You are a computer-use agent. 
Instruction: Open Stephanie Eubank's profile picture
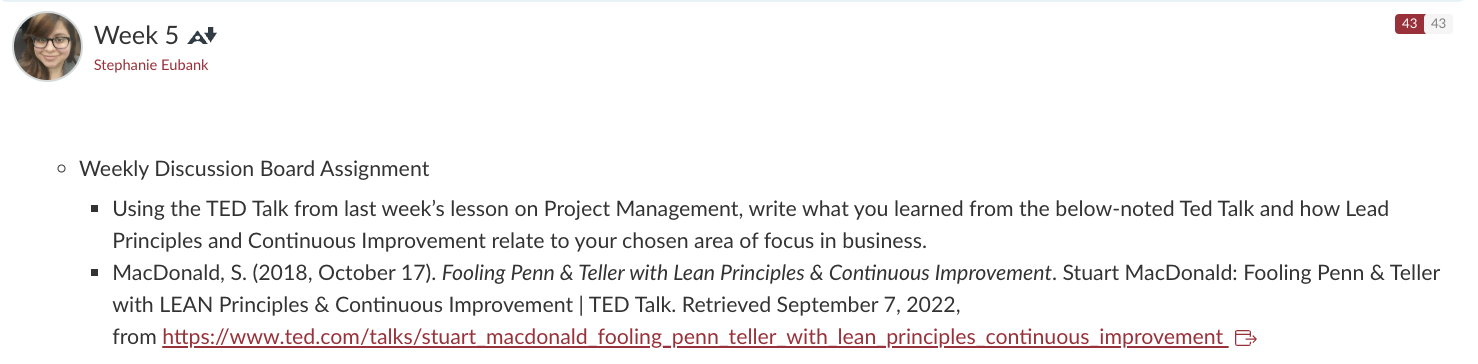[x=48, y=47]
